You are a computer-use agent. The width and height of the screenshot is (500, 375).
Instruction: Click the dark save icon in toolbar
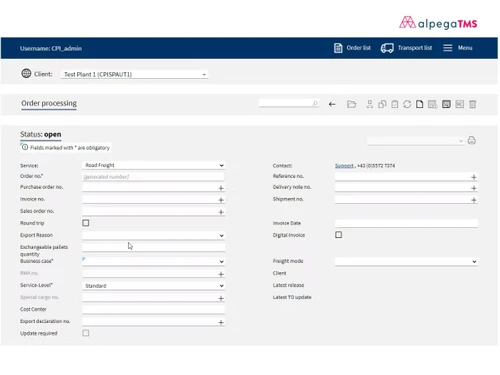pyautogui.click(x=446, y=104)
